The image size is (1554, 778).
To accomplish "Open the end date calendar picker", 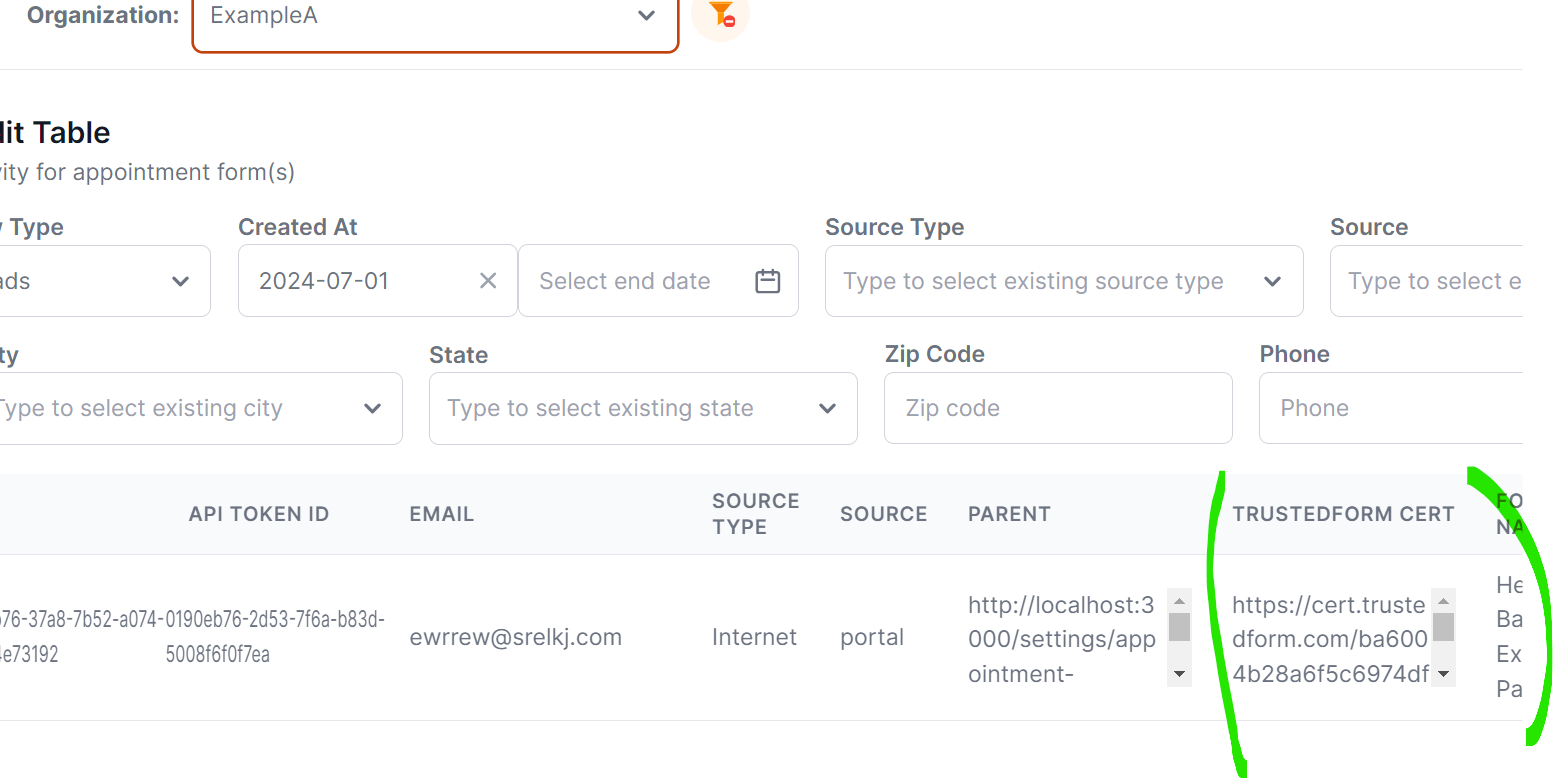I will point(767,281).
